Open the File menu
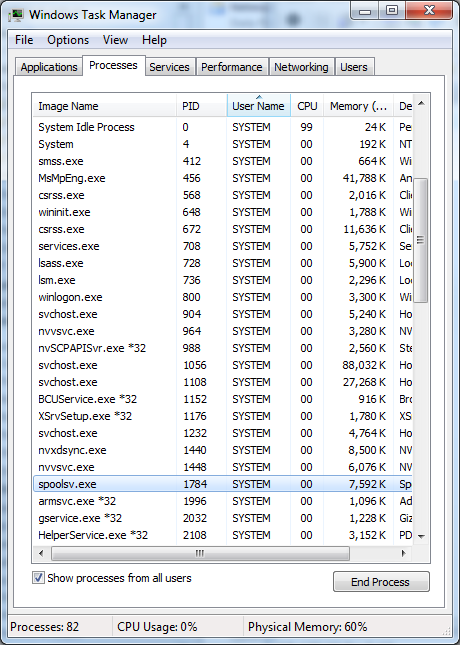Viewport: 460px width, 645px height. pyautogui.click(x=24, y=40)
